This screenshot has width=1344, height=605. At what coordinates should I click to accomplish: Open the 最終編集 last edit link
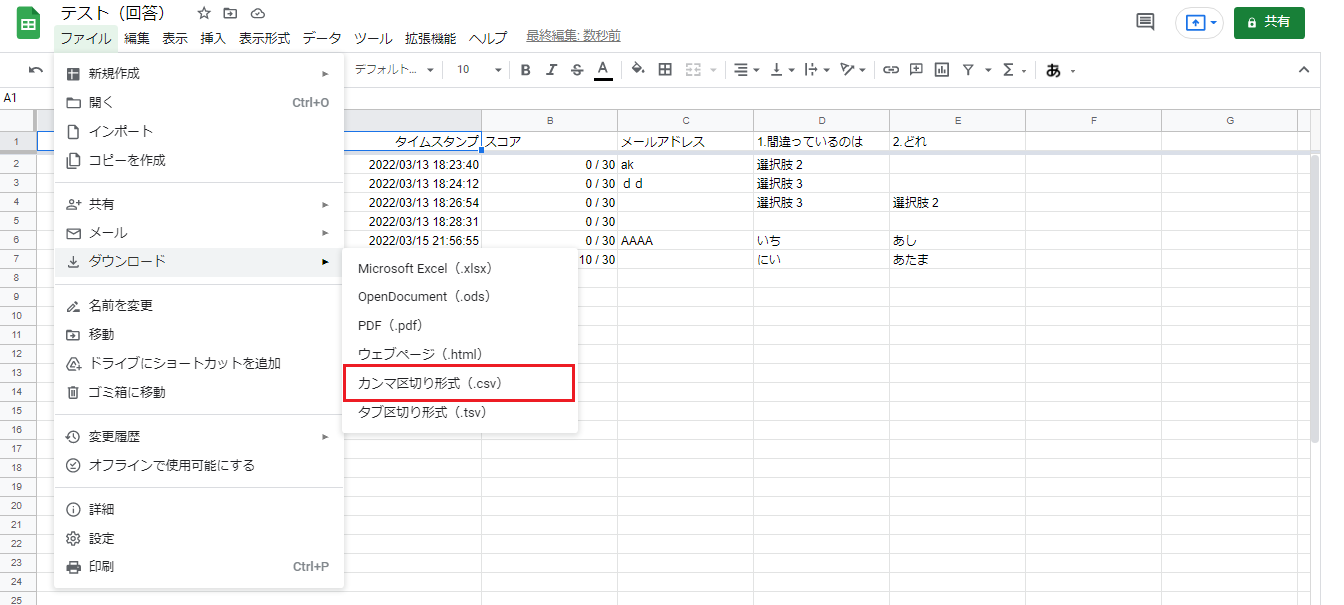click(573, 36)
